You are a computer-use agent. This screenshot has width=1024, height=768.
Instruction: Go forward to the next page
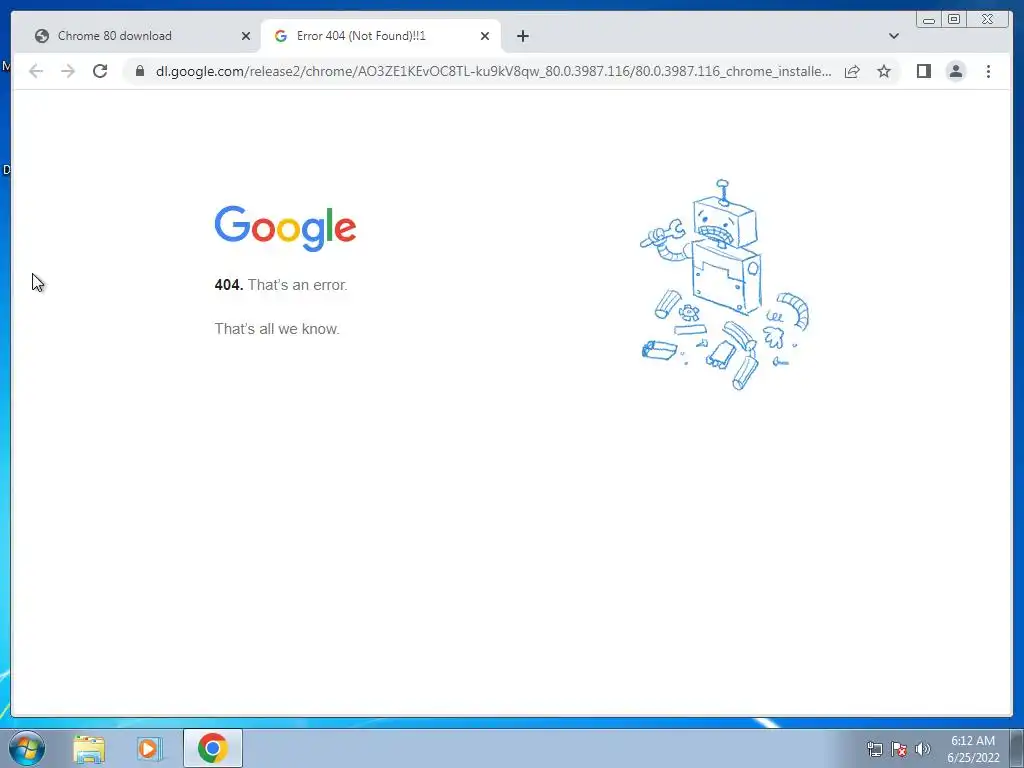click(x=68, y=71)
